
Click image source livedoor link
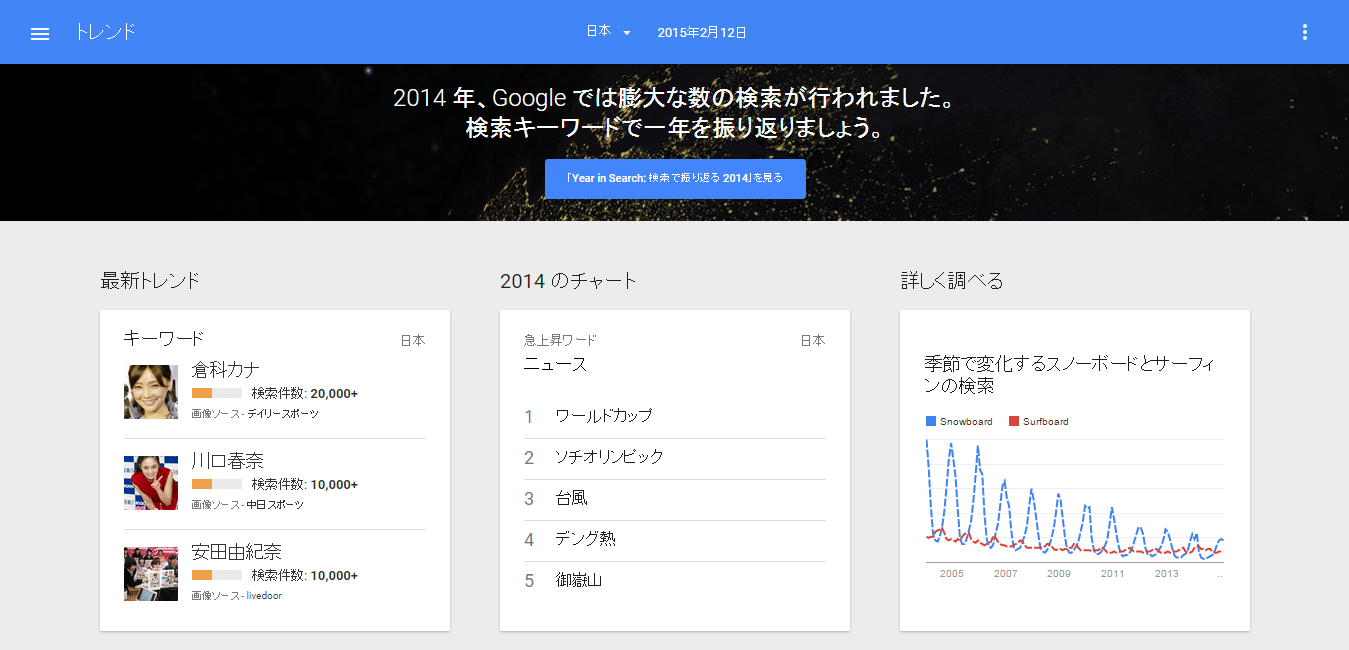coord(264,596)
